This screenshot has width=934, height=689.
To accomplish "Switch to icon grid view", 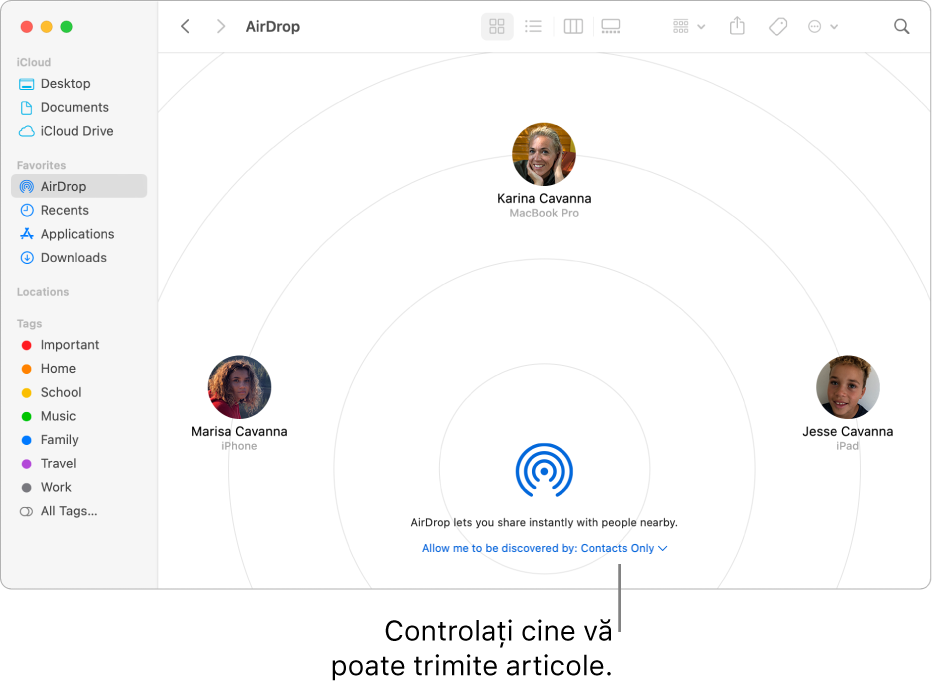I will tap(497, 26).
